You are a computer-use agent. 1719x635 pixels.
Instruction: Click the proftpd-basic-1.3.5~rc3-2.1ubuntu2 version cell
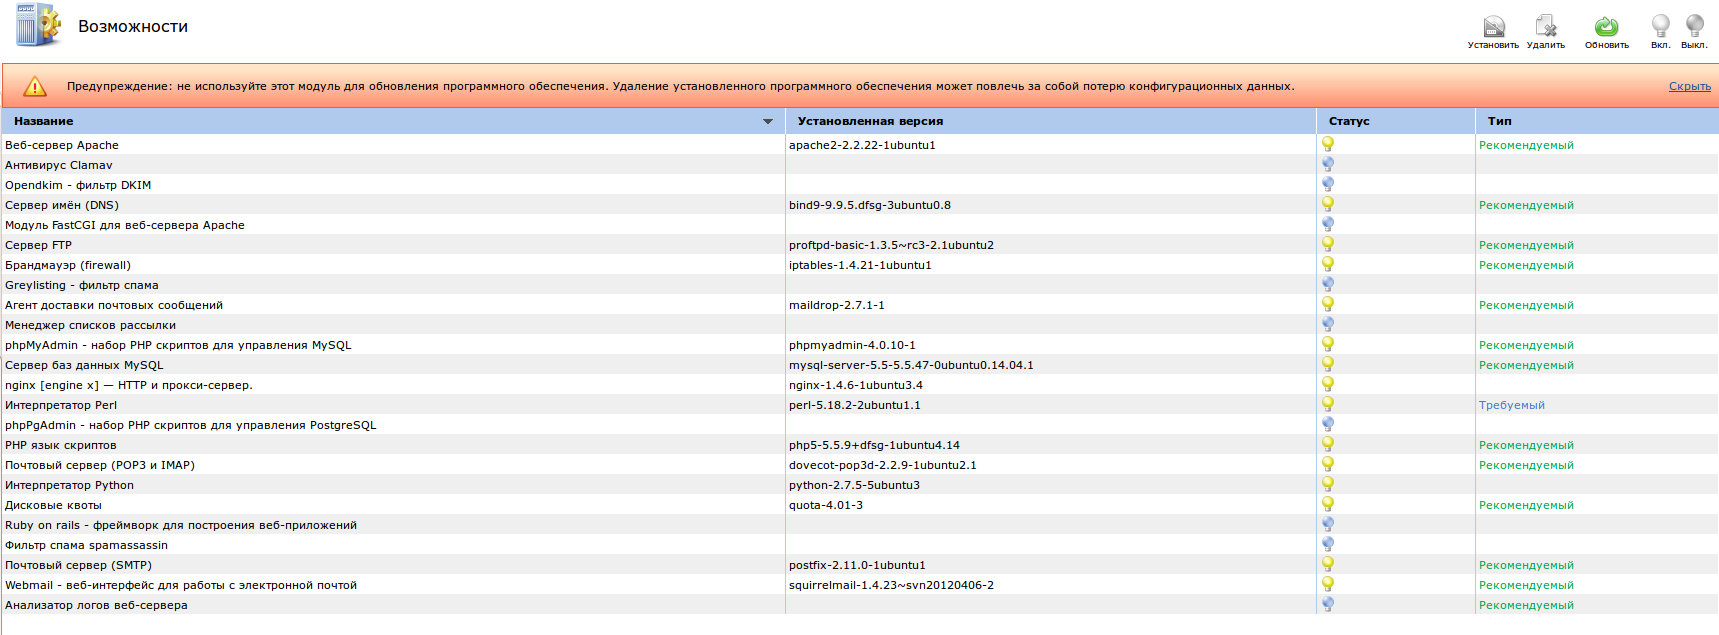pos(891,245)
